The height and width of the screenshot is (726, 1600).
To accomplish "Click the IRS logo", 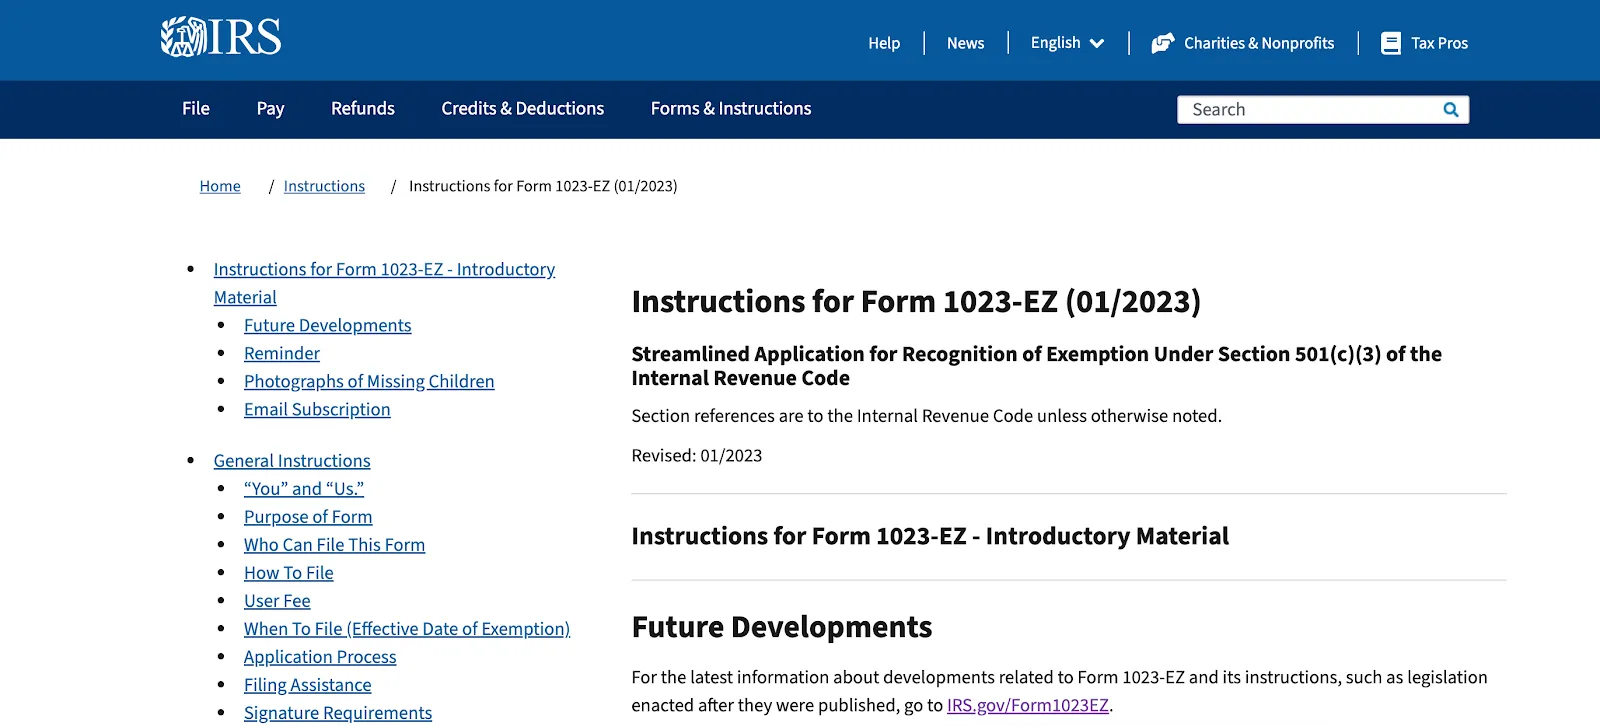I will (221, 38).
